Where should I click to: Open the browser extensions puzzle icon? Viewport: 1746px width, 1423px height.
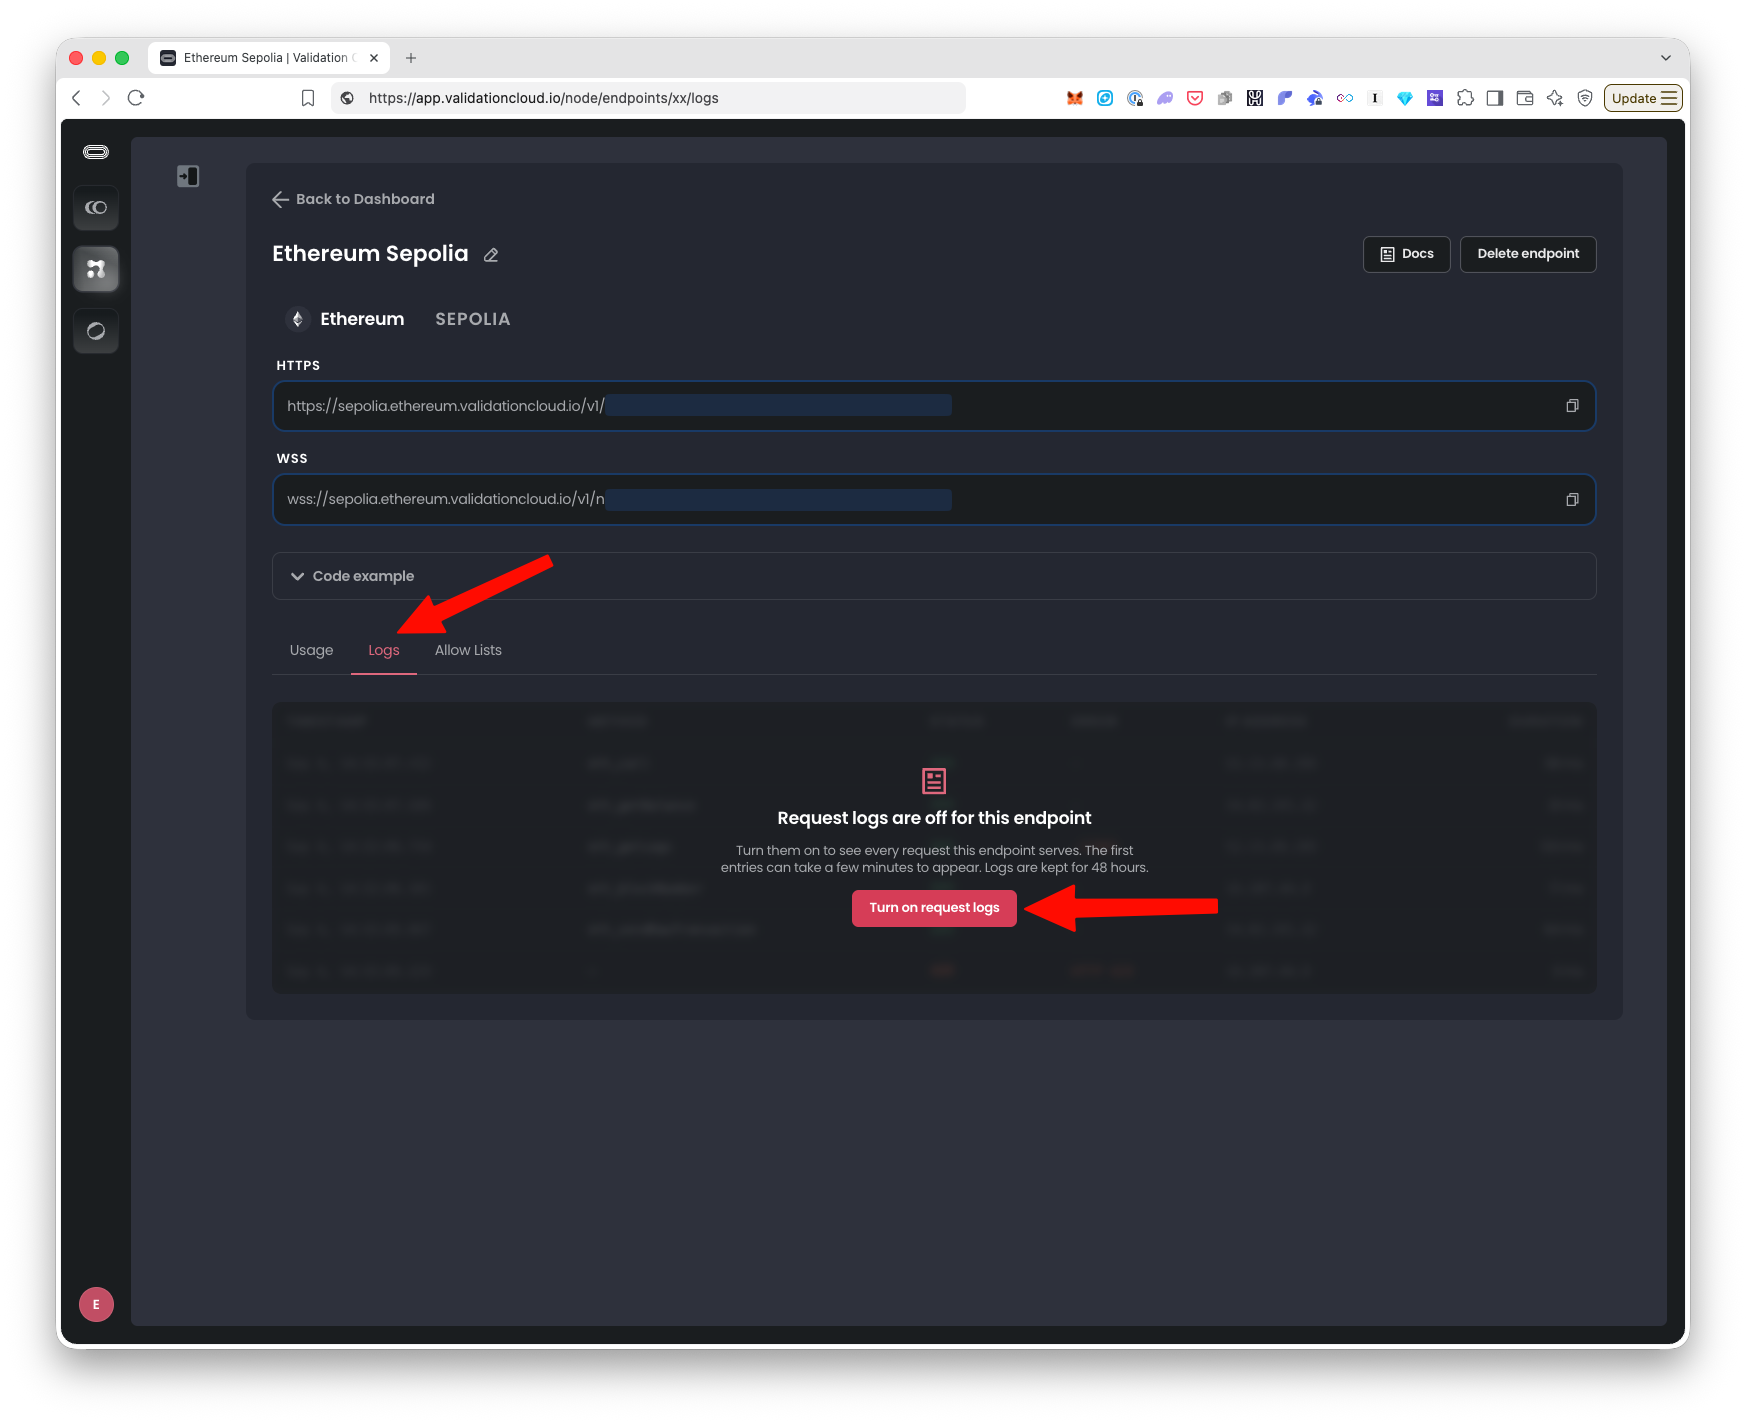click(1465, 98)
